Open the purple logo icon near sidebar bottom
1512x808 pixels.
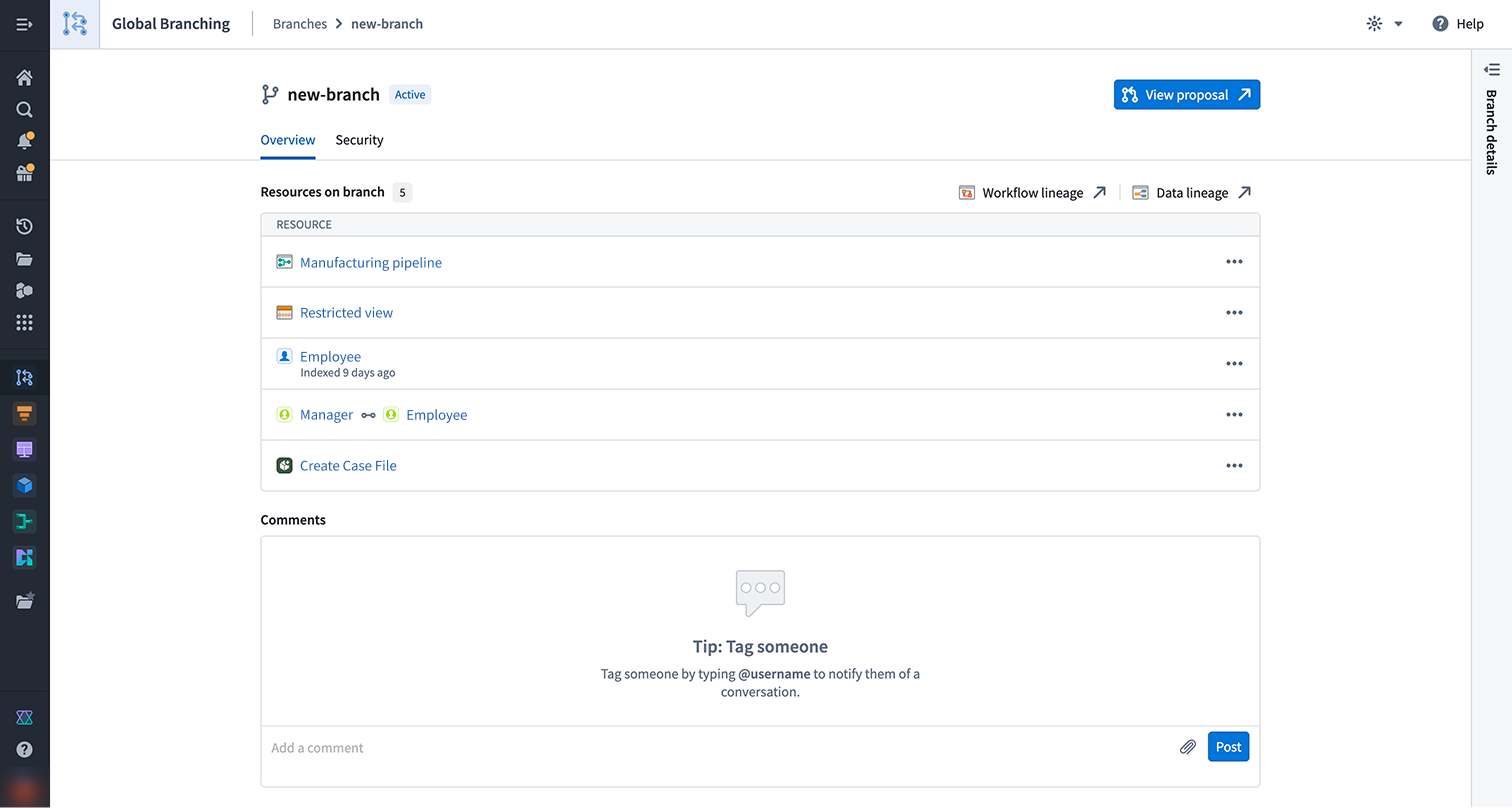tap(24, 718)
